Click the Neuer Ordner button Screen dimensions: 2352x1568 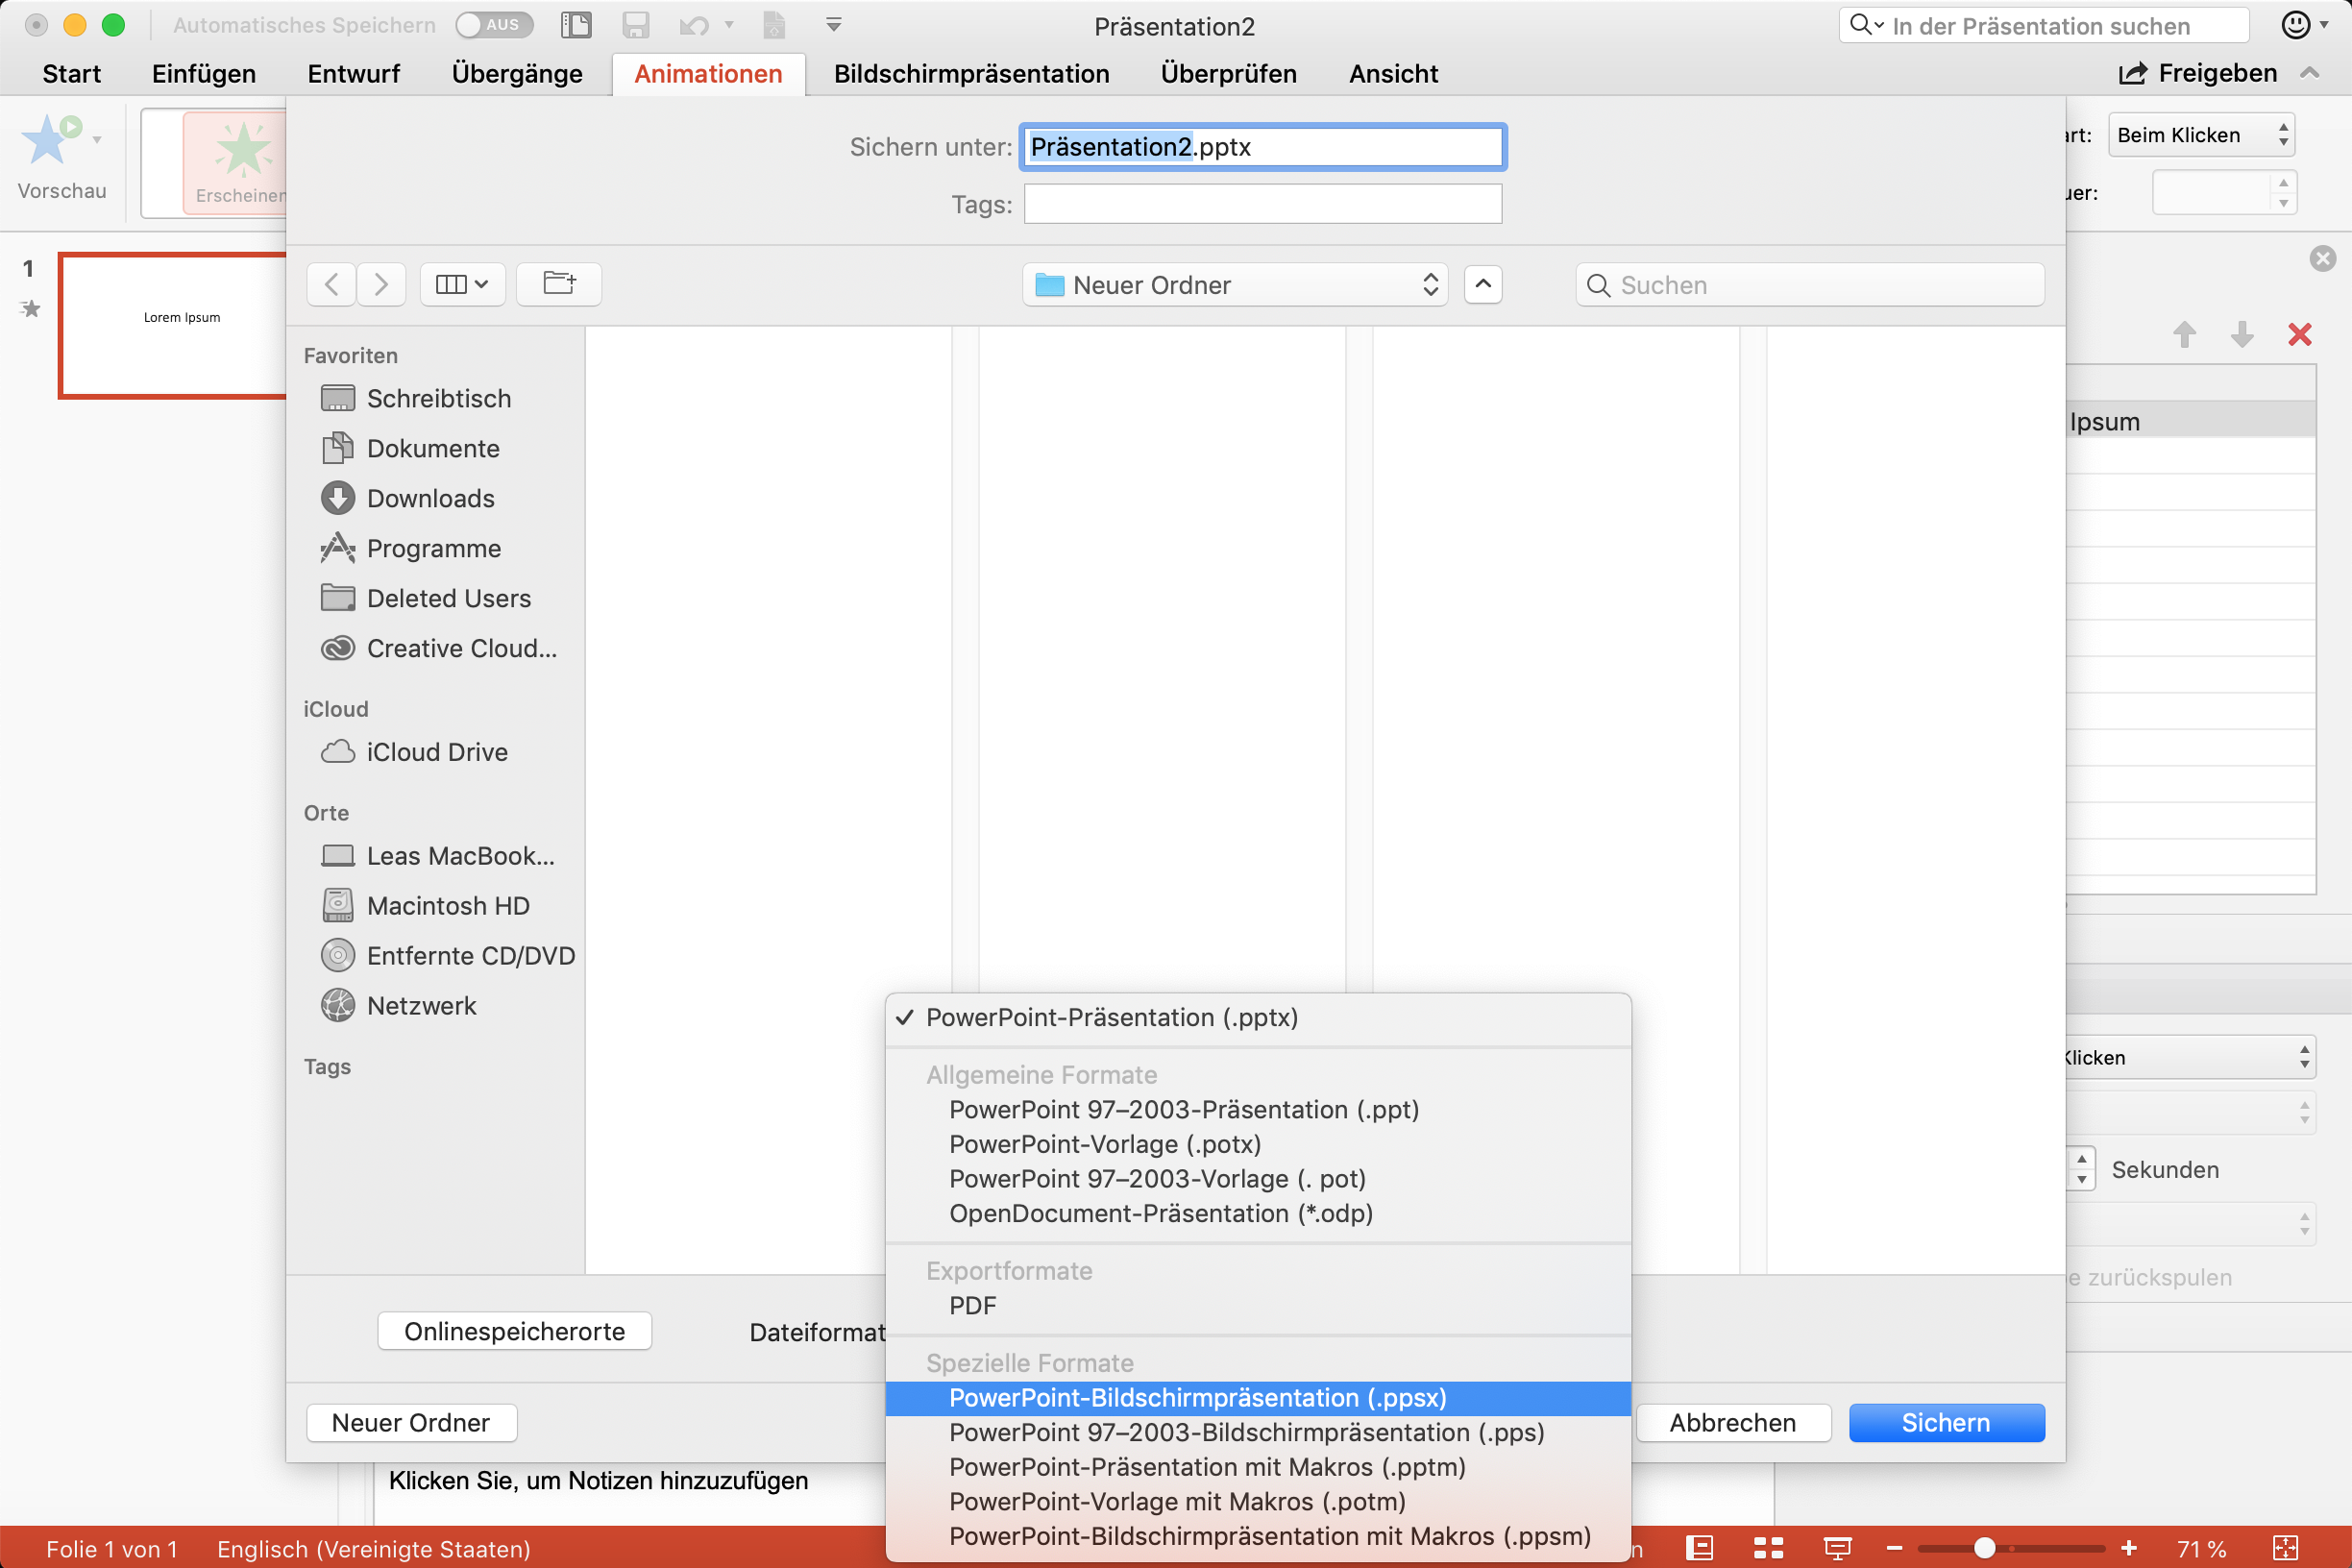coord(411,1423)
